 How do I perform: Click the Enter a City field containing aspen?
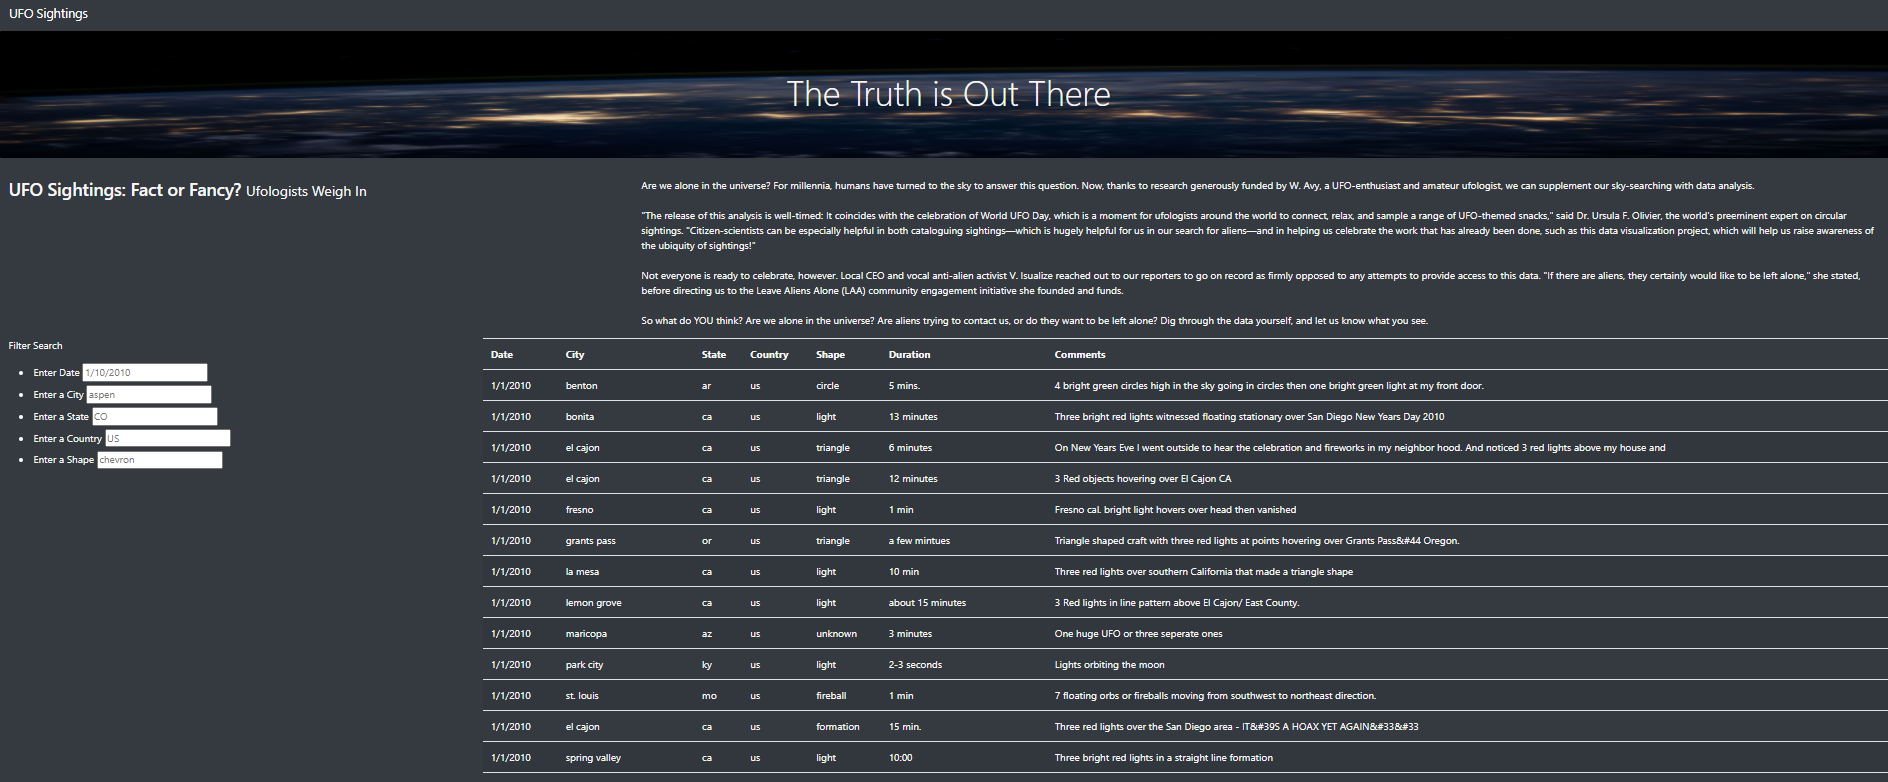pos(148,394)
